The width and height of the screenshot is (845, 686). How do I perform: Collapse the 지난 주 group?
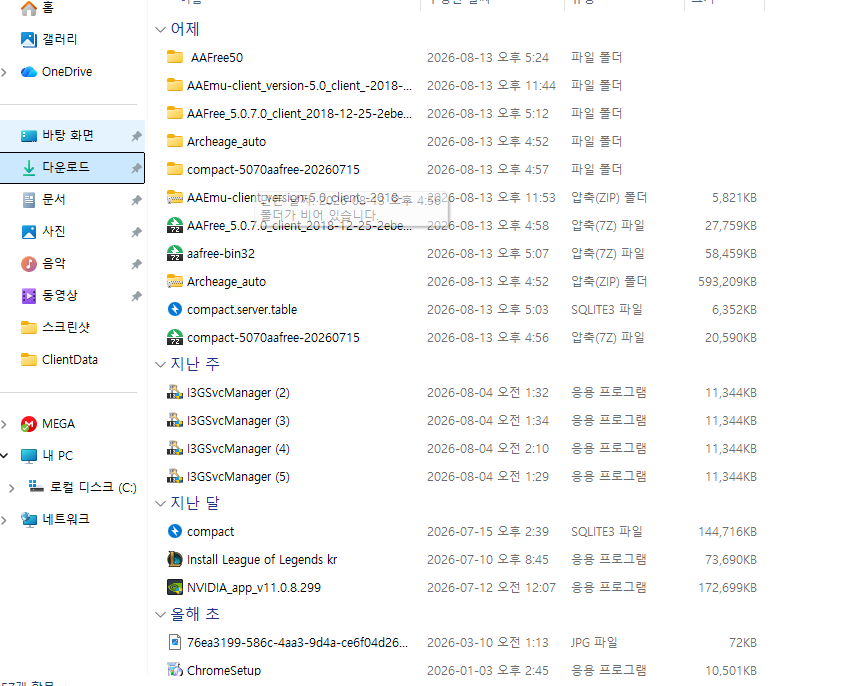pyautogui.click(x=160, y=364)
